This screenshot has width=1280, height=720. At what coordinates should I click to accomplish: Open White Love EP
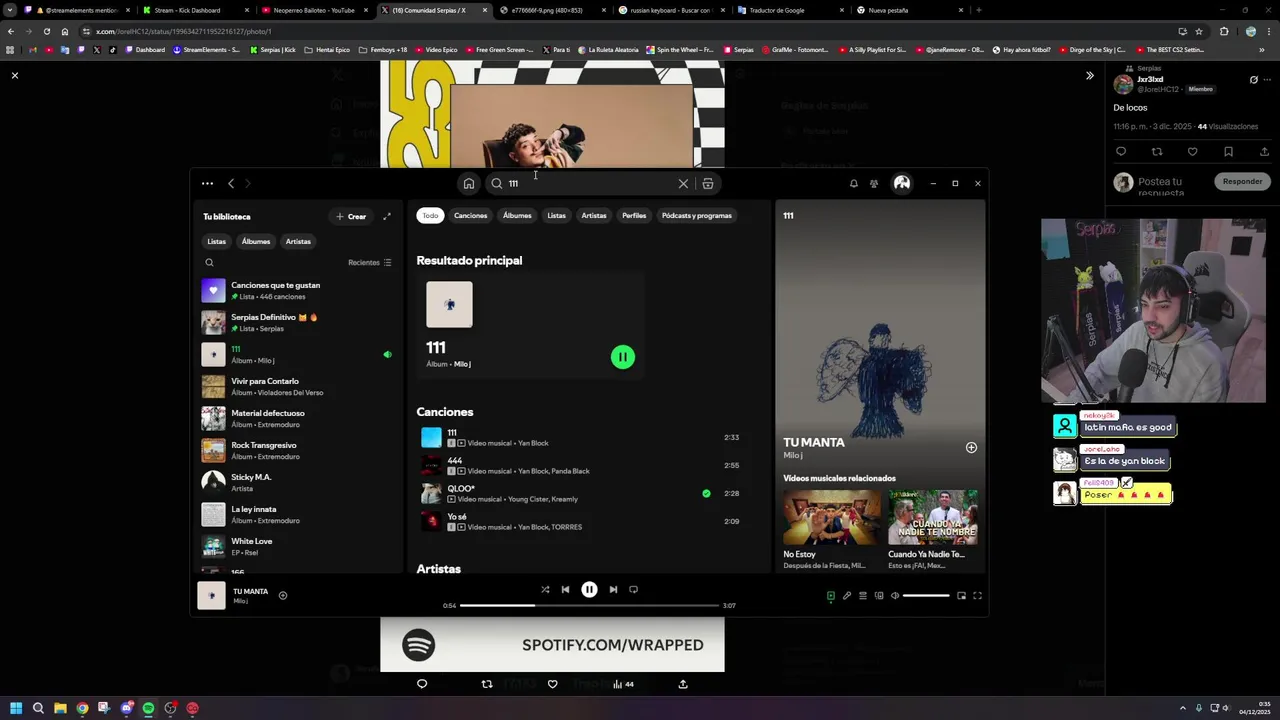click(x=298, y=546)
